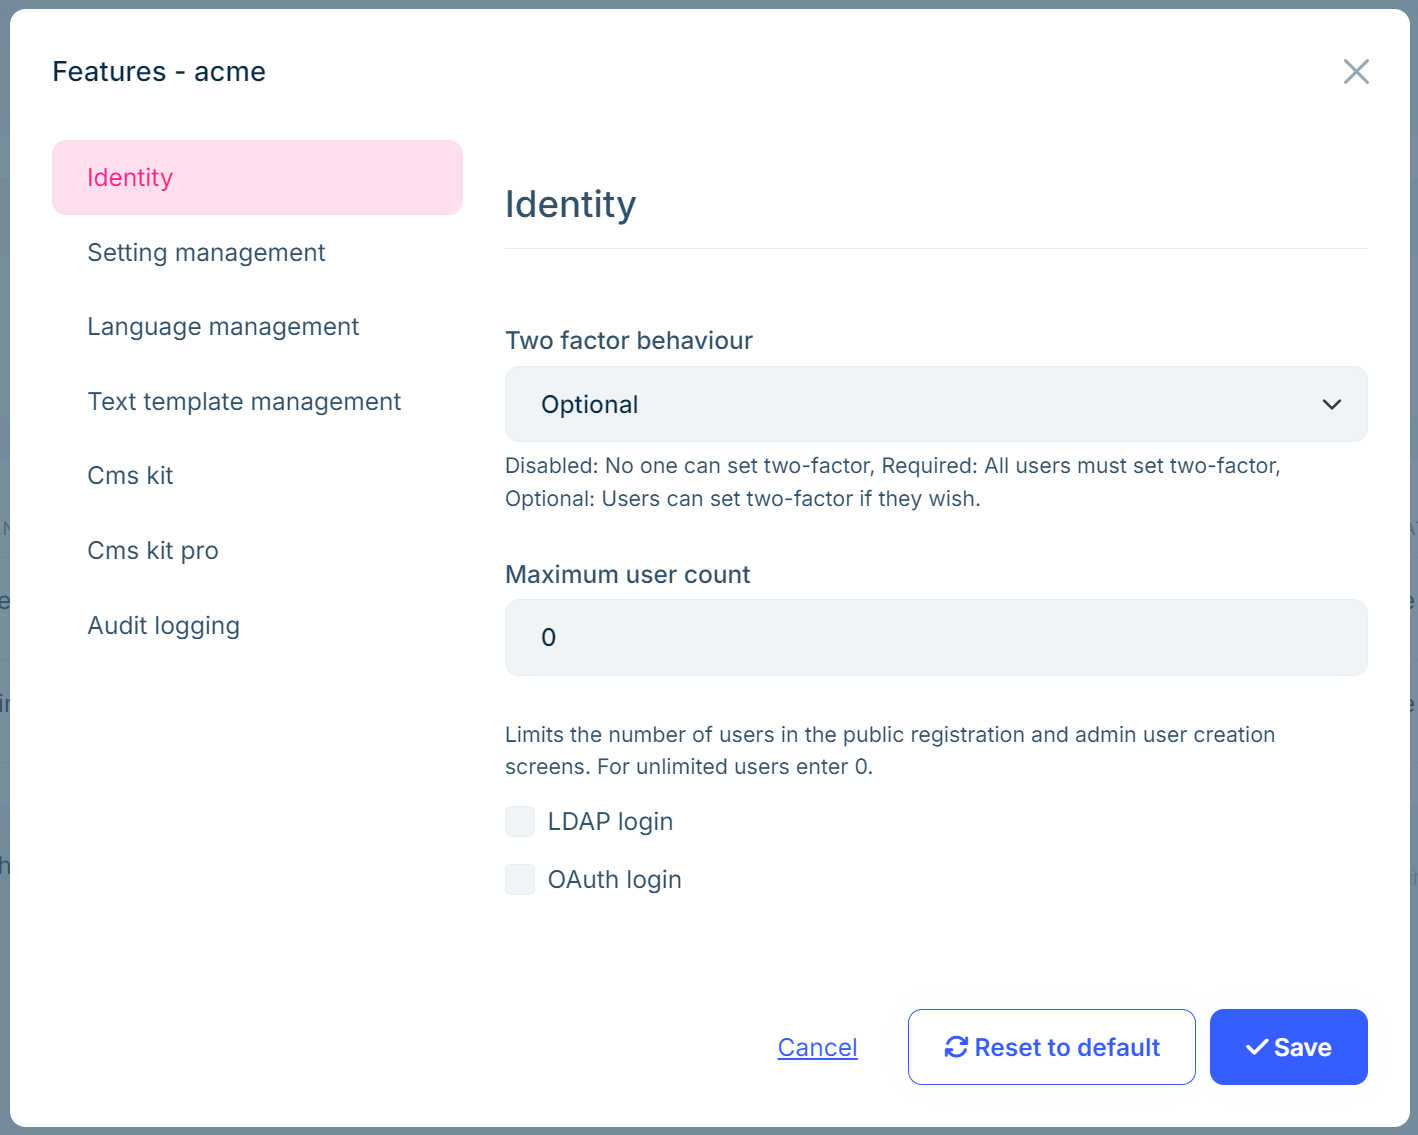This screenshot has height=1135, width=1418.
Task: Close the Features dialog with the X icon
Action: (x=1356, y=71)
